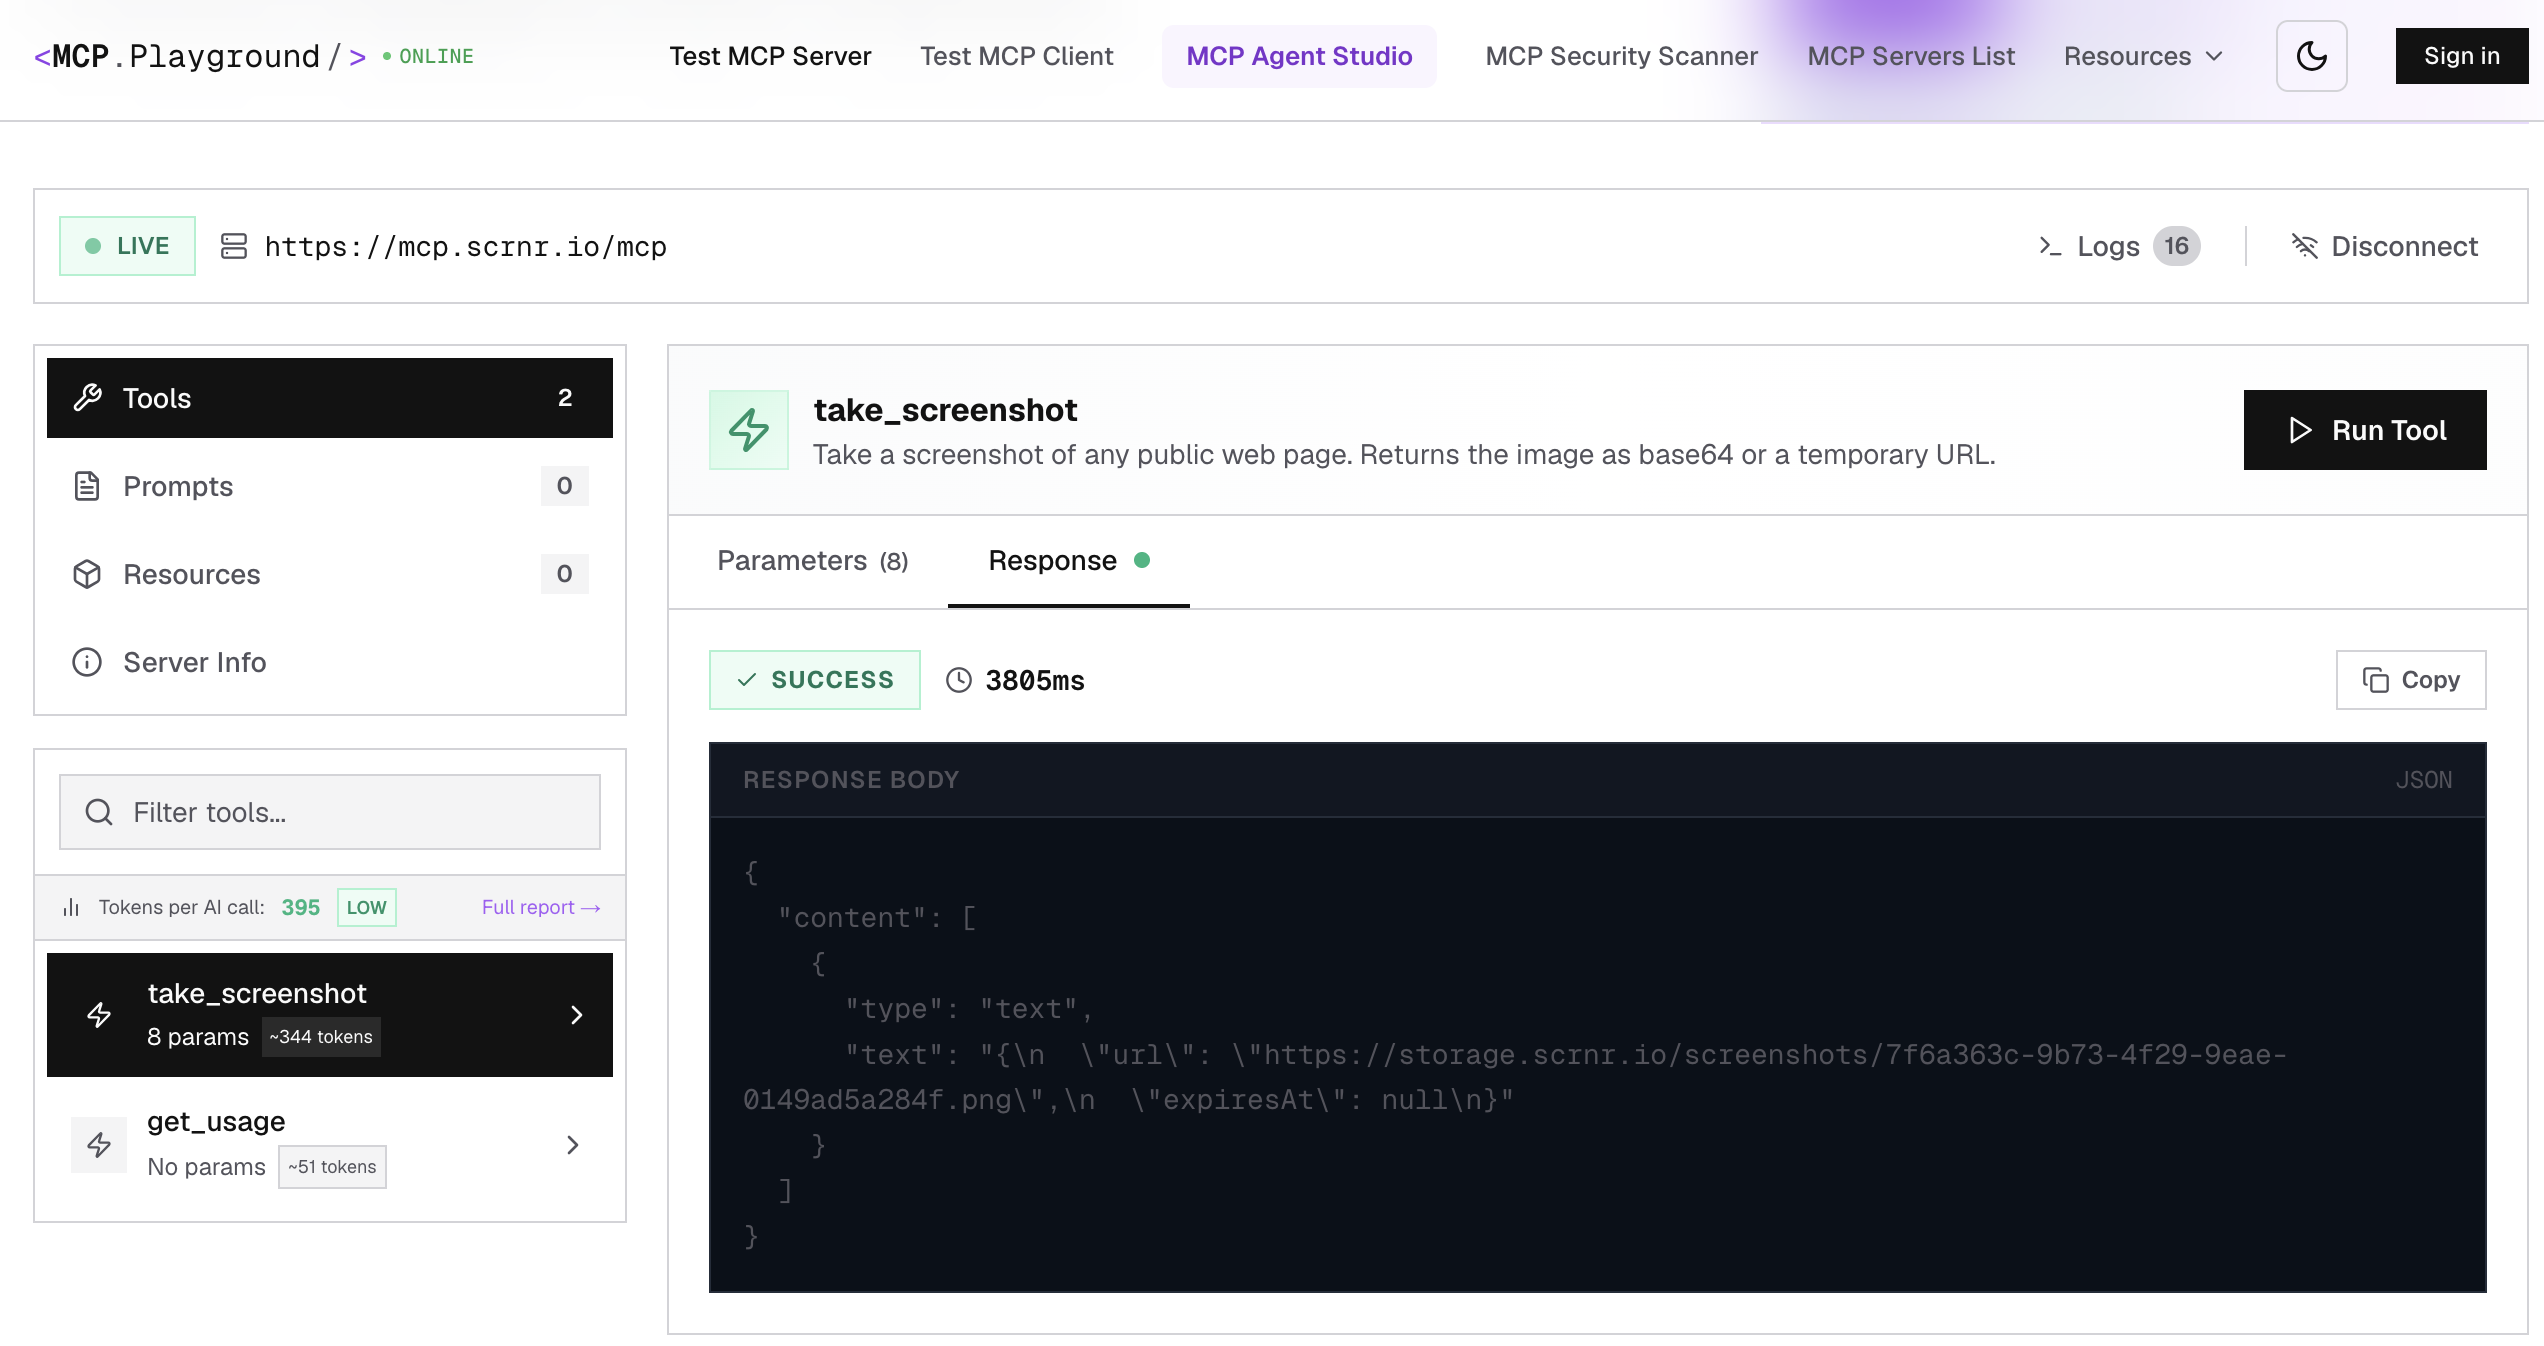
Task: Open the Test MCP Client page
Action: coord(1016,56)
